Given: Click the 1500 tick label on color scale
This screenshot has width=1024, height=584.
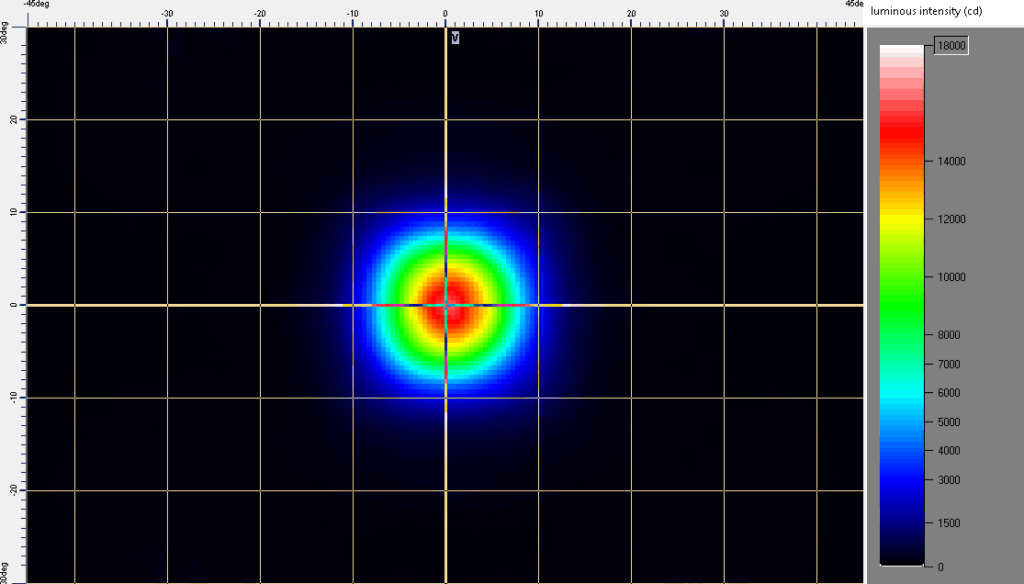Looking at the screenshot, I should [x=949, y=523].
